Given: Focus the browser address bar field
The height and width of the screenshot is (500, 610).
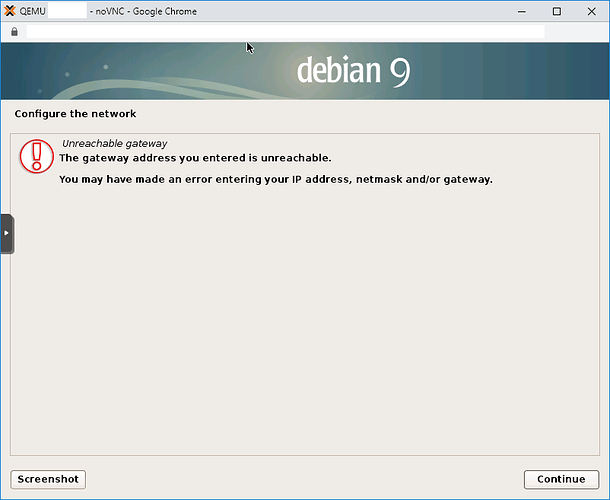Looking at the screenshot, I should 280,31.
